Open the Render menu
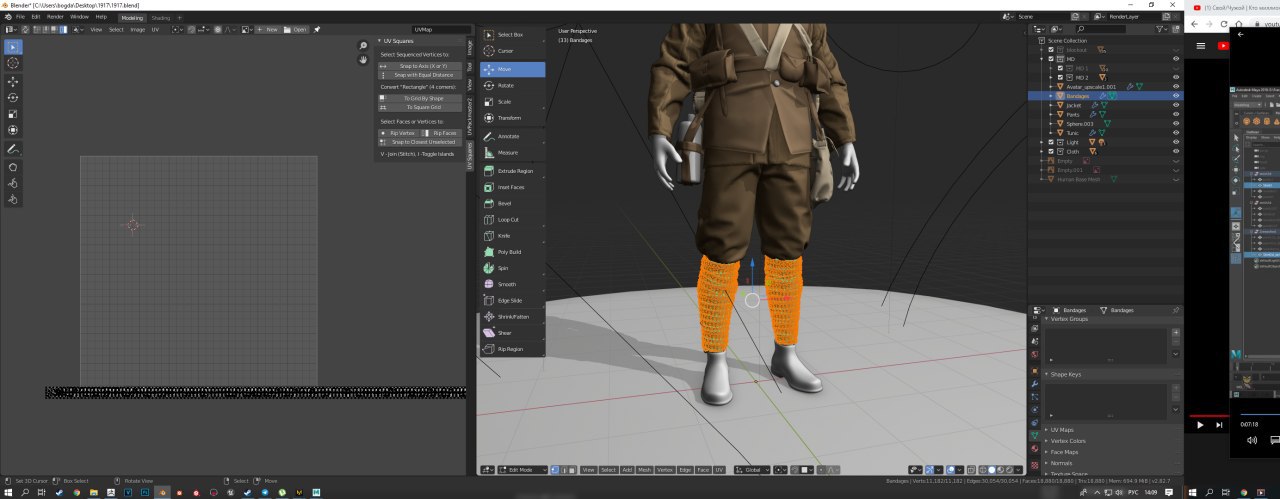This screenshot has width=1280, height=499. tap(55, 17)
